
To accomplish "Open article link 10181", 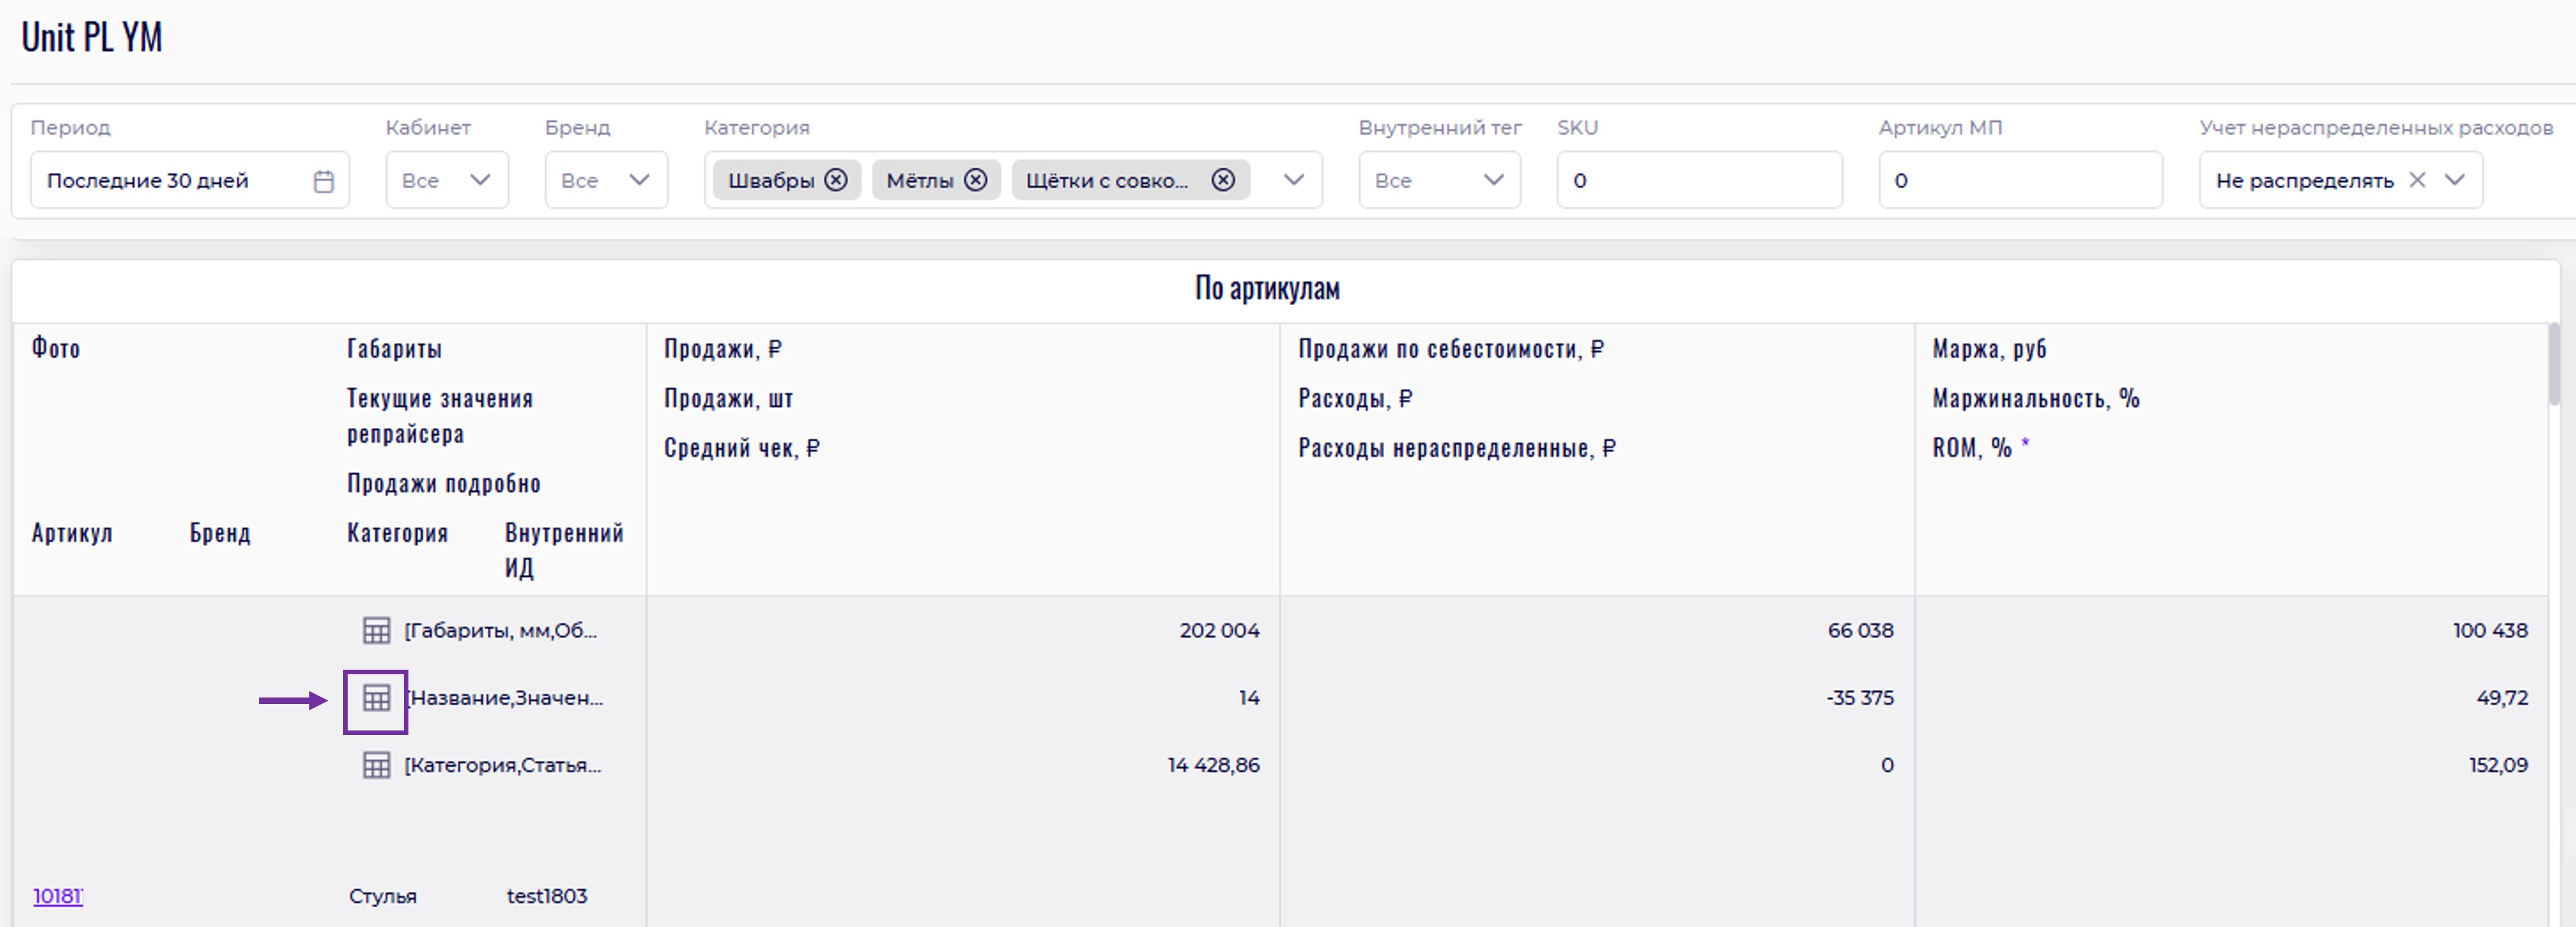I will [x=57, y=896].
